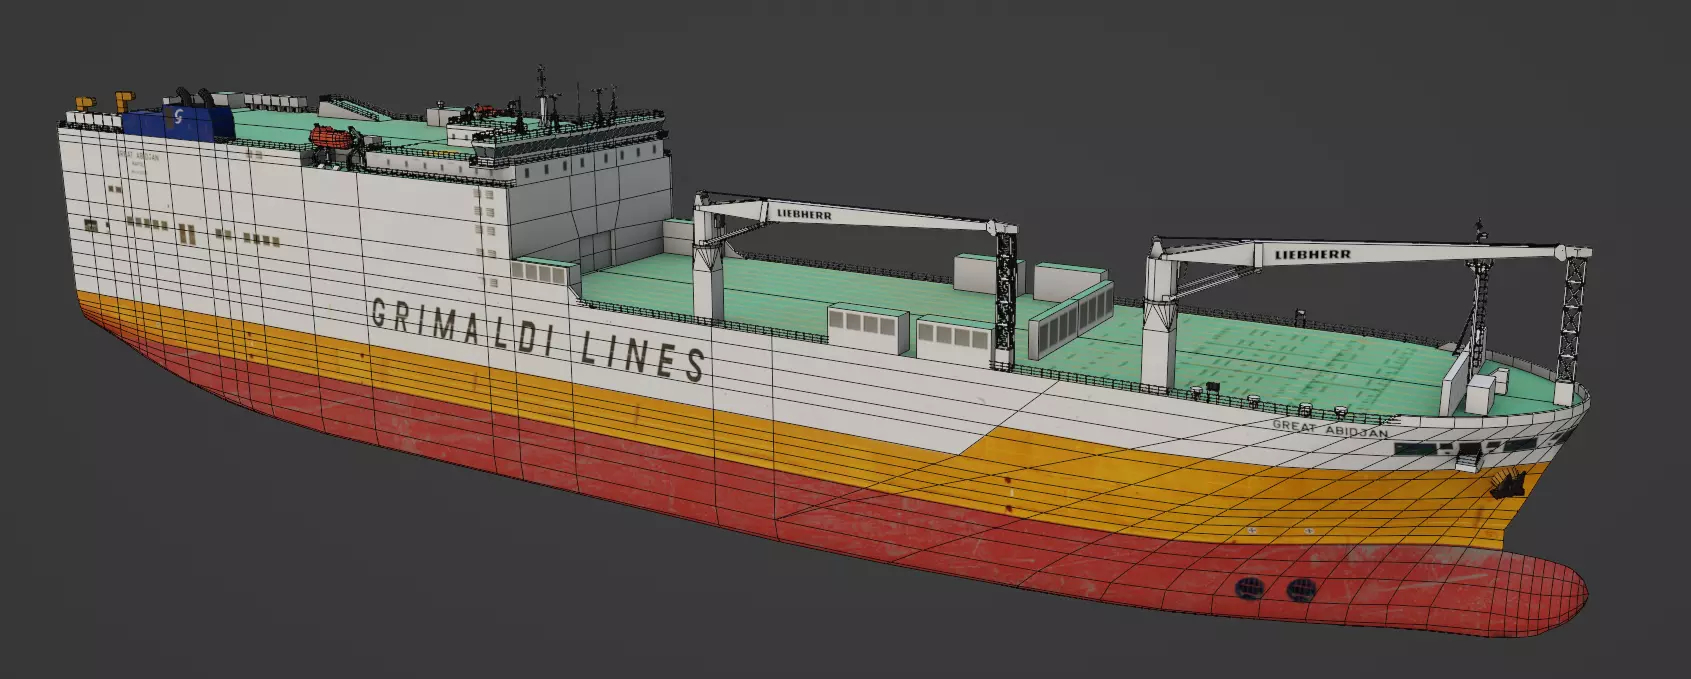Select the LIEBHERR label on midship crane
Image resolution: width=1691 pixels, height=679 pixels.
coord(804,213)
